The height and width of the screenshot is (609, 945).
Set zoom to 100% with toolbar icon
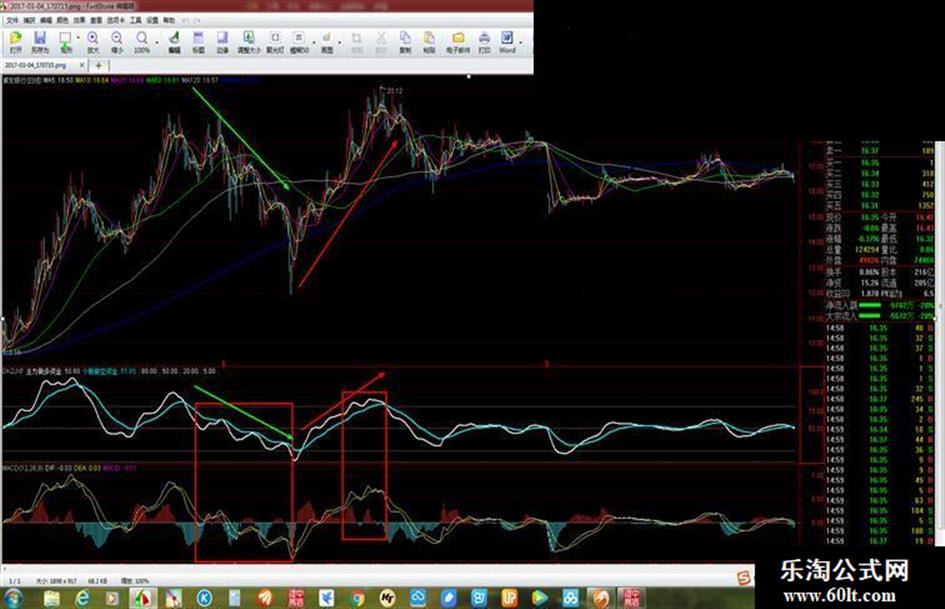click(x=142, y=42)
